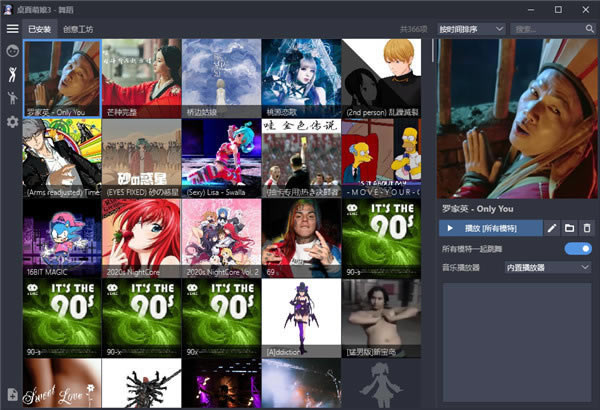
Task: Select the 2020s NightCore red-haired thumbnail
Action: (x=142, y=238)
